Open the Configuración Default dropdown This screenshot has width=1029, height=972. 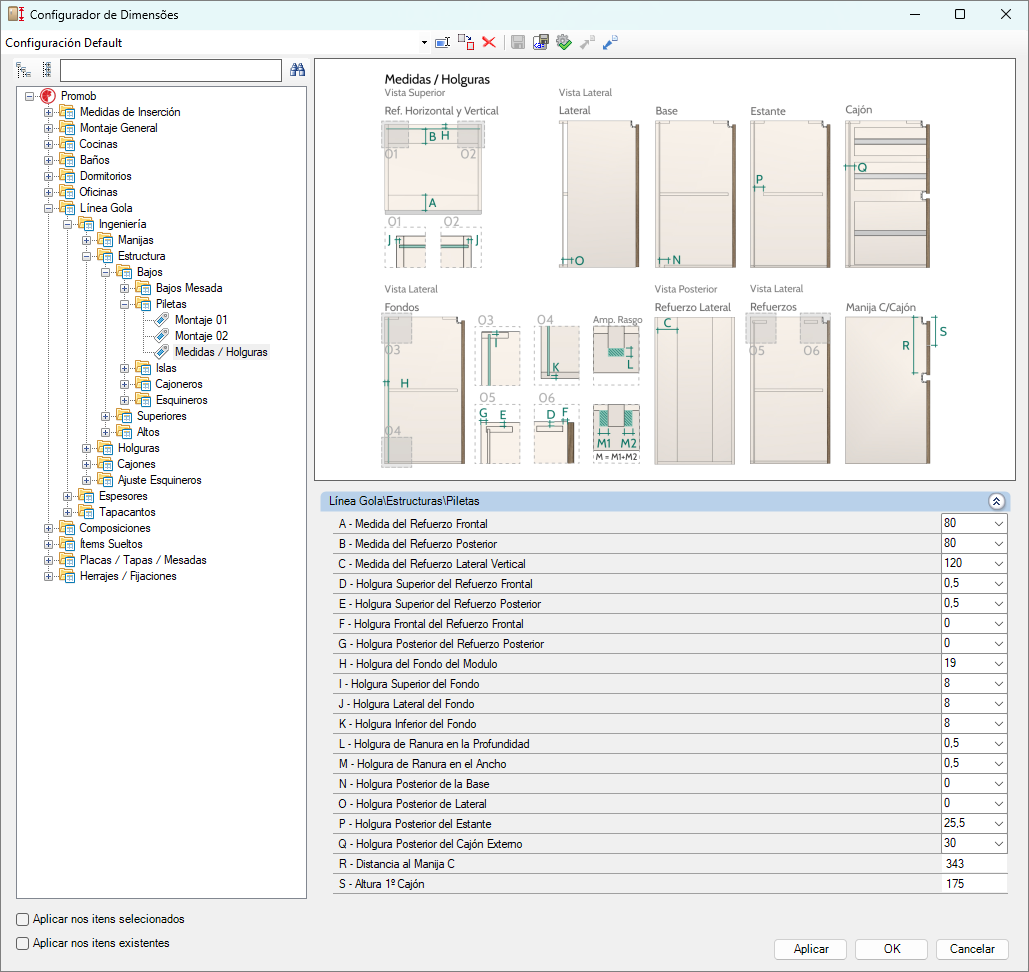(x=424, y=43)
